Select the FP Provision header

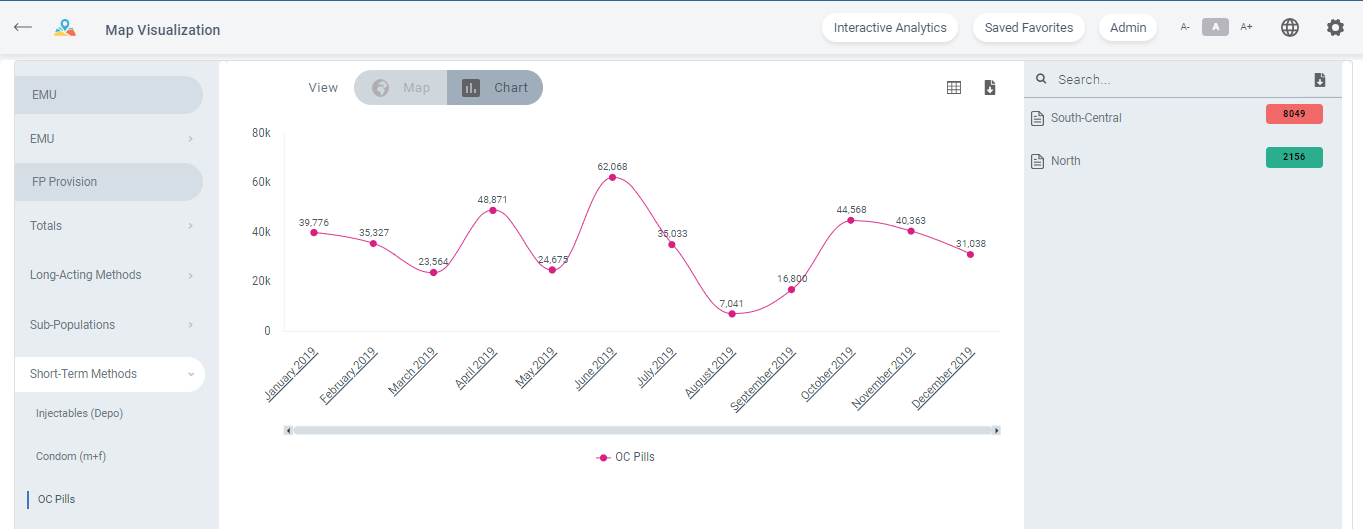pos(109,182)
